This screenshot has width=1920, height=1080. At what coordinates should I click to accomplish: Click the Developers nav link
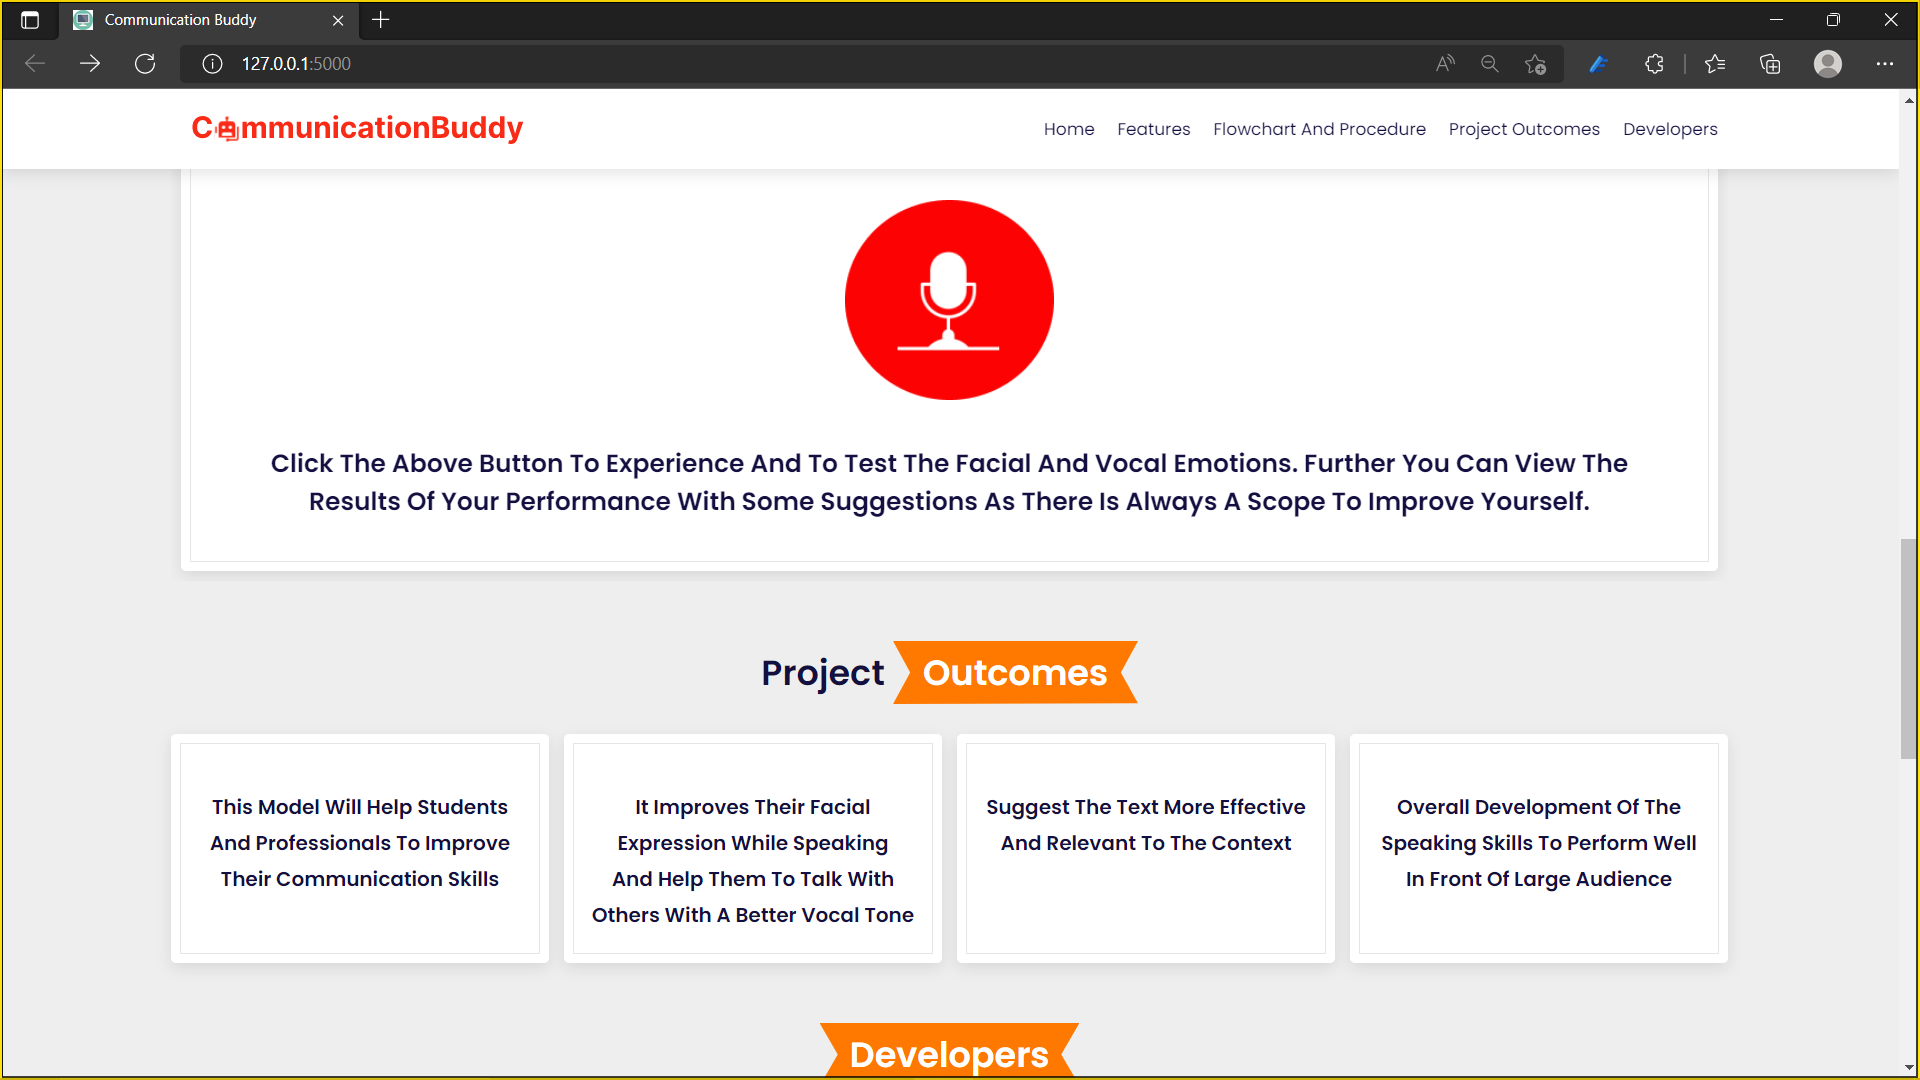[x=1669, y=129]
